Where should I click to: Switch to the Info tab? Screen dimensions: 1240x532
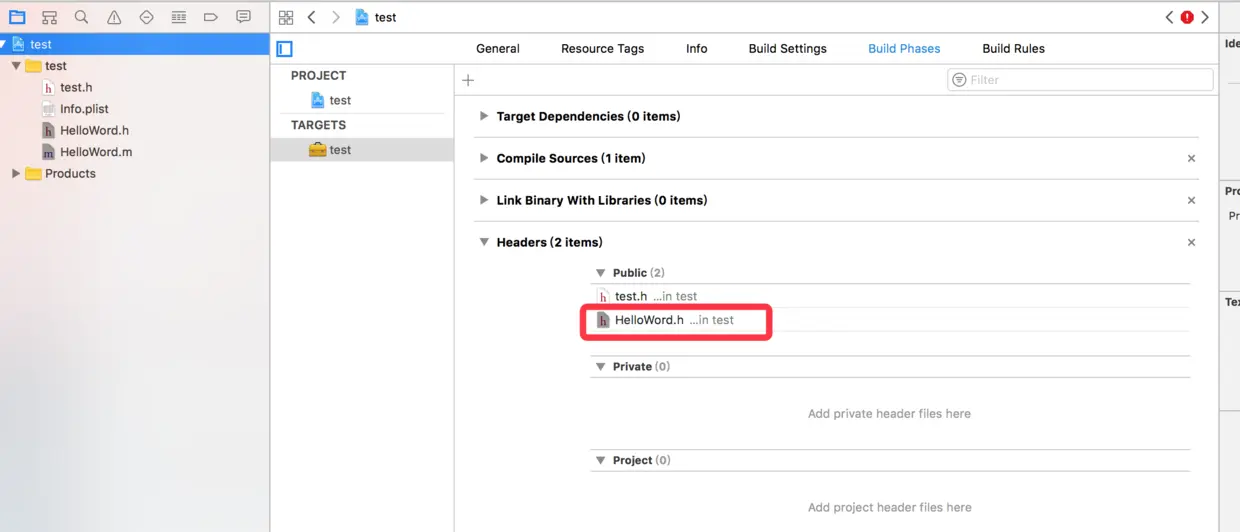[696, 48]
